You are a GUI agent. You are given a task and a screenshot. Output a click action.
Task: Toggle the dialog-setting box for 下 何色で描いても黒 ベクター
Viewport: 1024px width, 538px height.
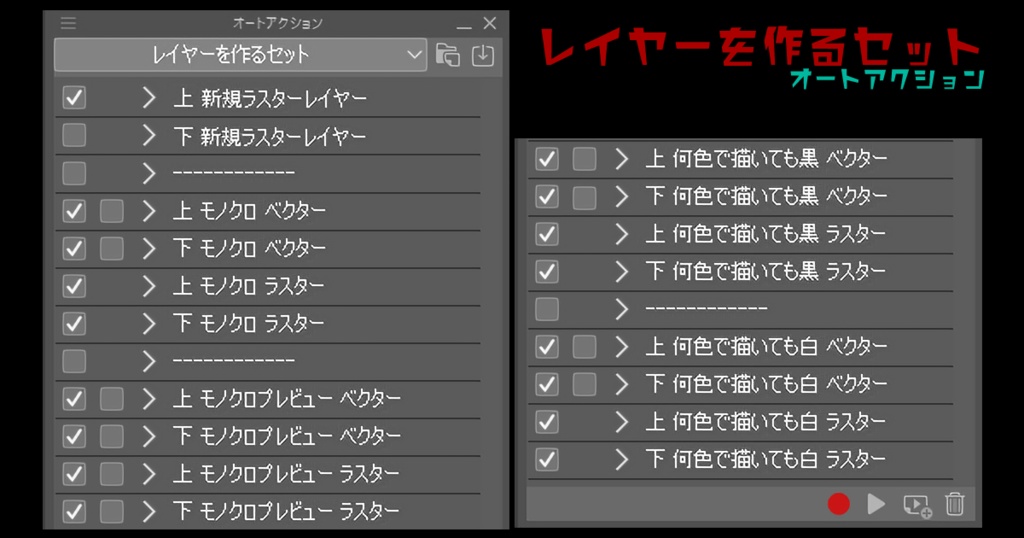584,197
